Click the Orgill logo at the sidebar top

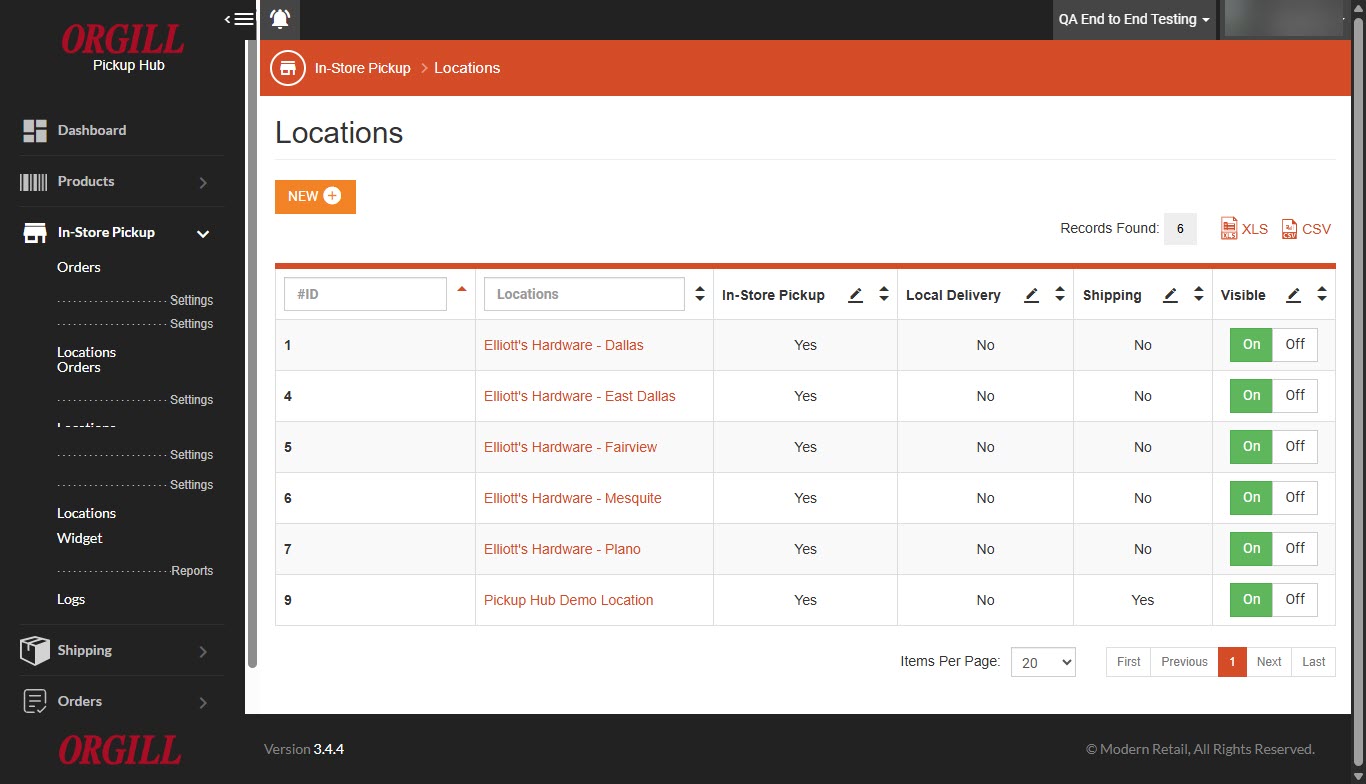point(123,40)
